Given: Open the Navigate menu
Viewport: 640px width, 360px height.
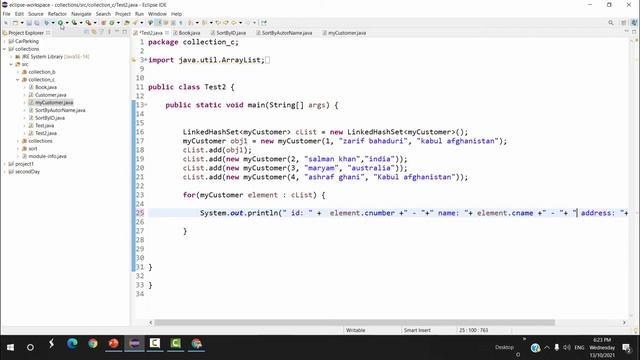Looking at the screenshot, I should [81, 14].
